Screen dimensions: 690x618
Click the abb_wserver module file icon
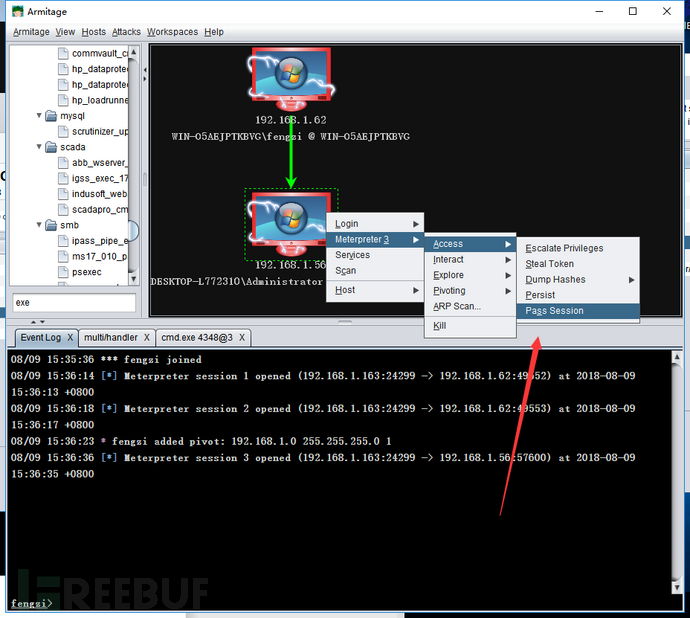click(x=63, y=162)
